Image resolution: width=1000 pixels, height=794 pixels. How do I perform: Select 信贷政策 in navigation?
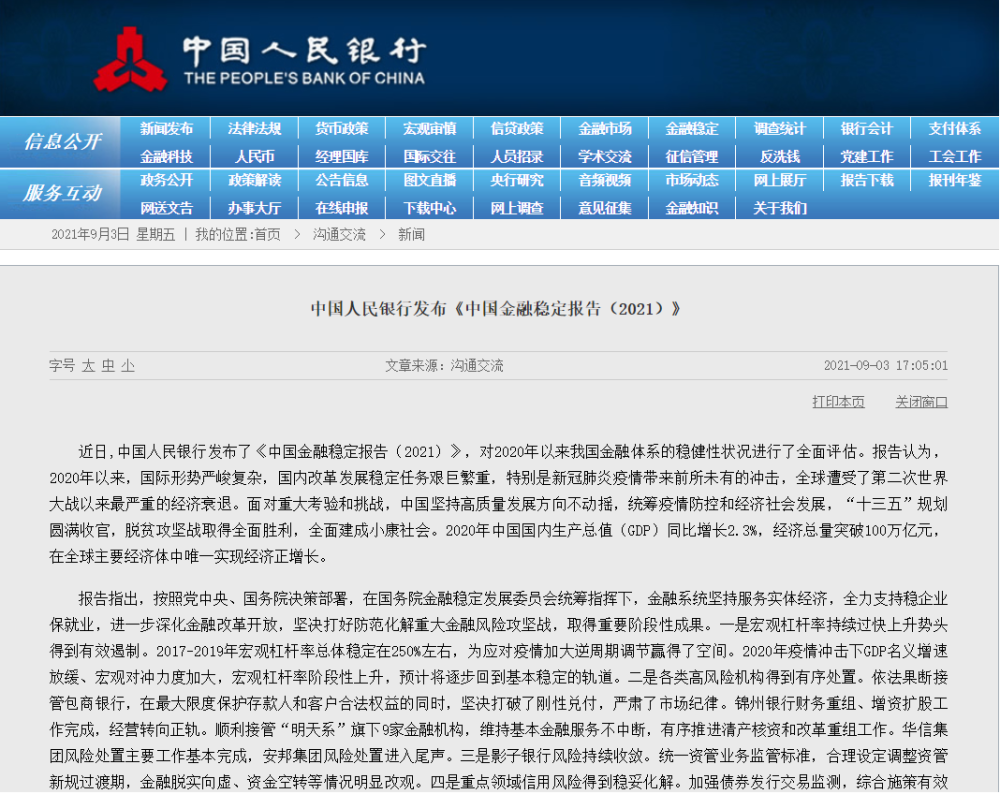(517, 129)
